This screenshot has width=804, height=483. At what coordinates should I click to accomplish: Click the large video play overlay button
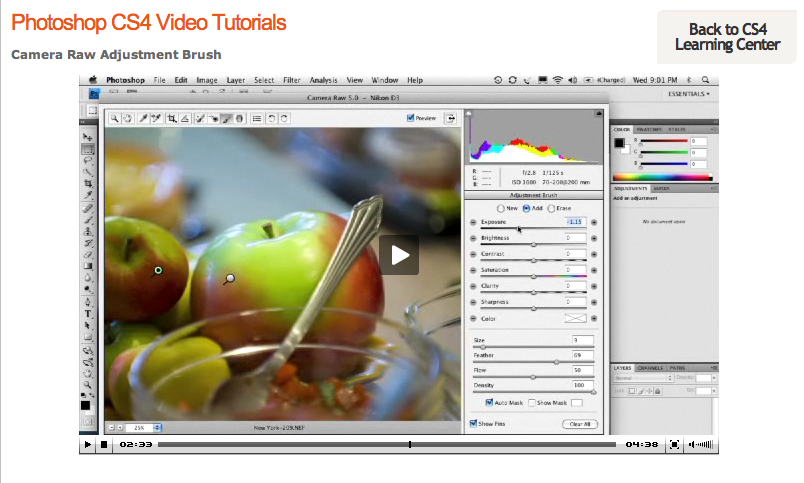click(x=399, y=255)
